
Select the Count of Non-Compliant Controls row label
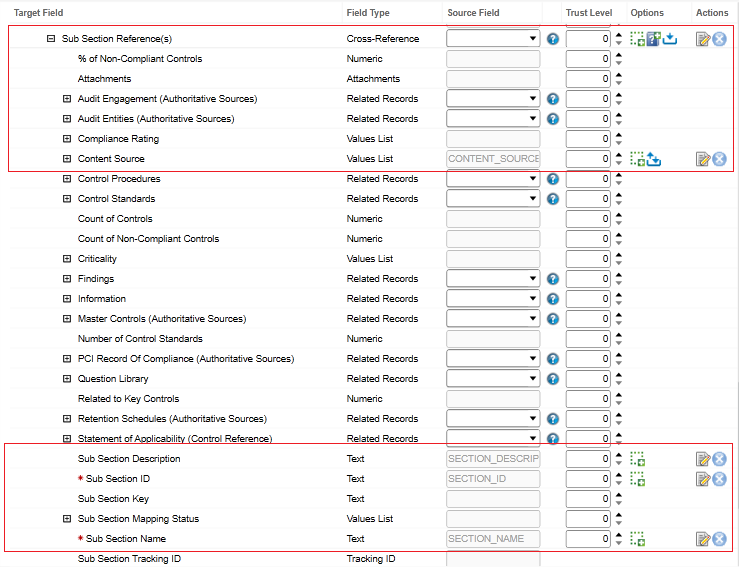(148, 239)
